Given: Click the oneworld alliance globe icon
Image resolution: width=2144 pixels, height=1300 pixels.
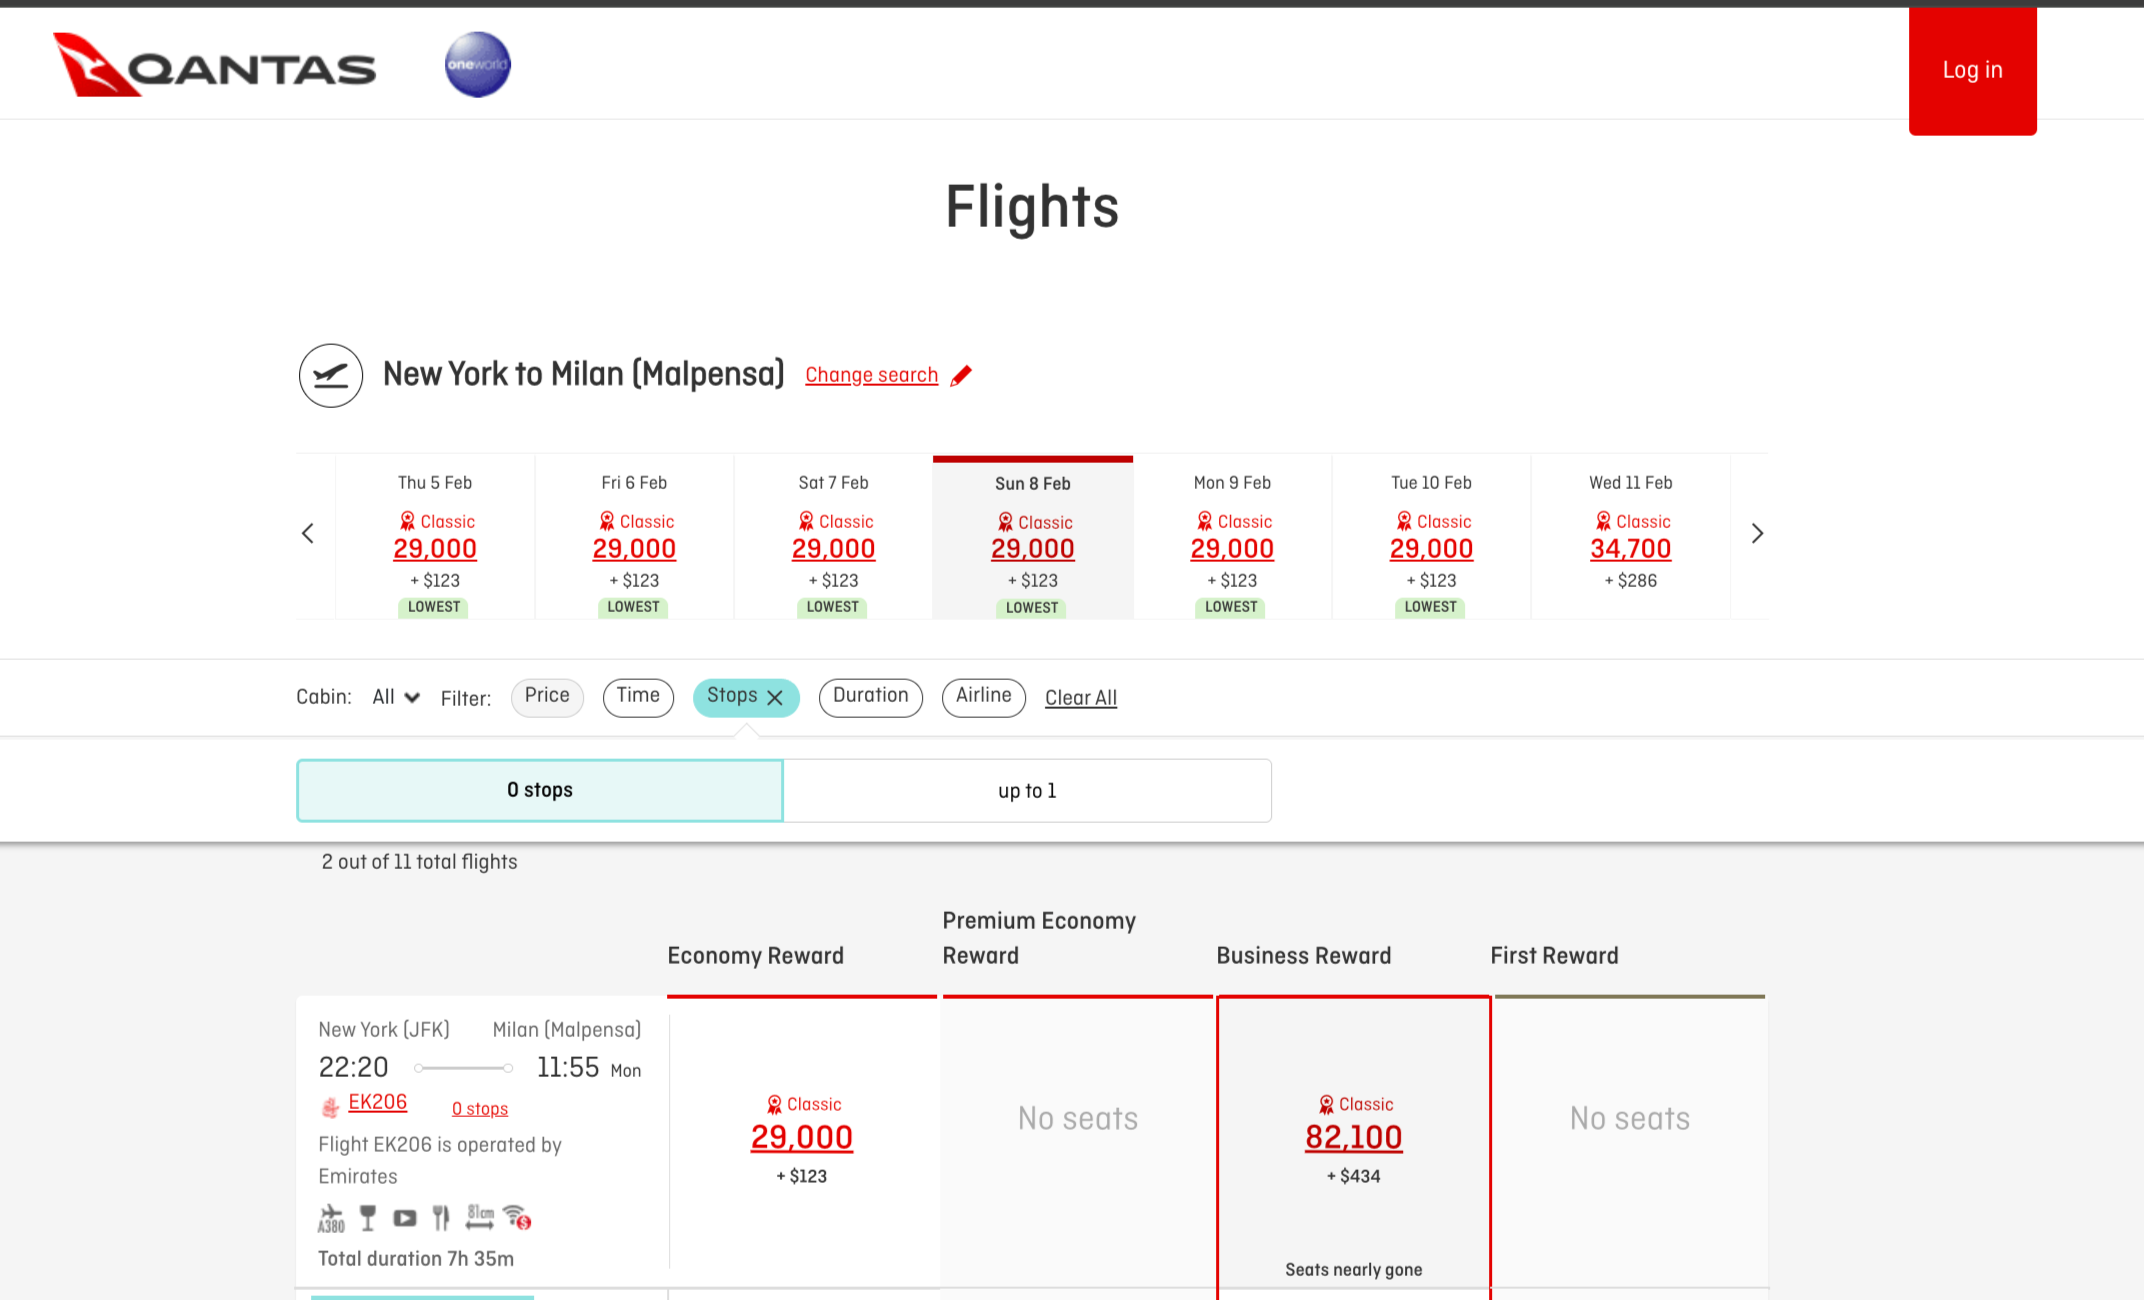Looking at the screenshot, I should (477, 65).
